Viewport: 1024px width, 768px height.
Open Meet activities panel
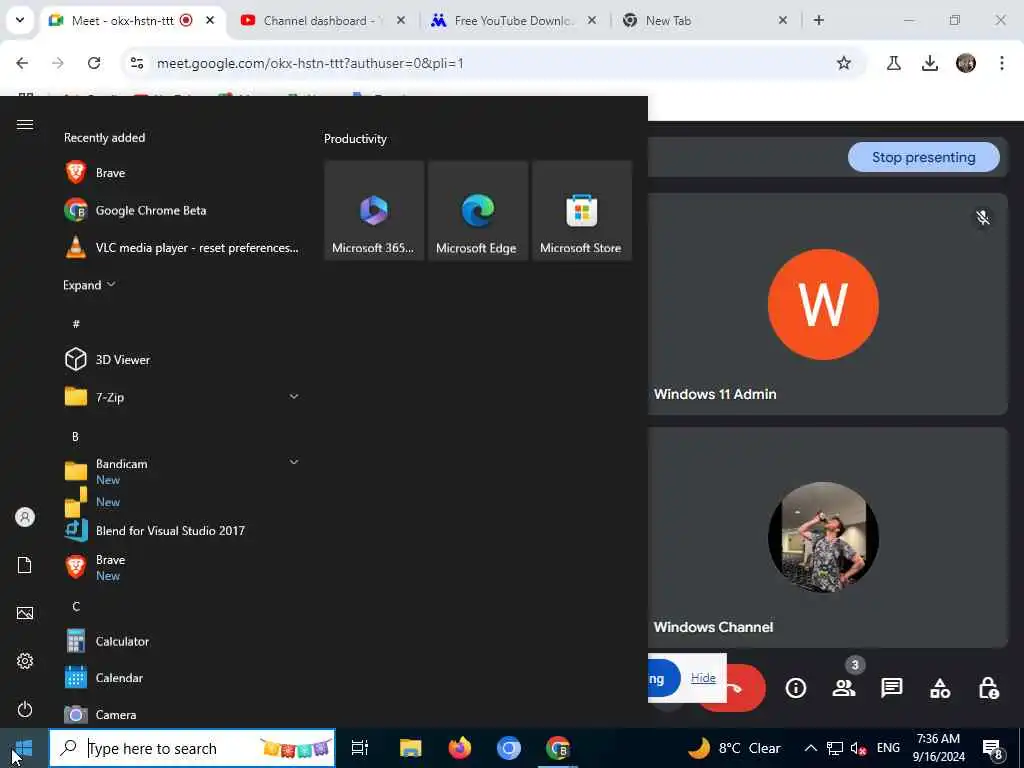[x=940, y=688]
